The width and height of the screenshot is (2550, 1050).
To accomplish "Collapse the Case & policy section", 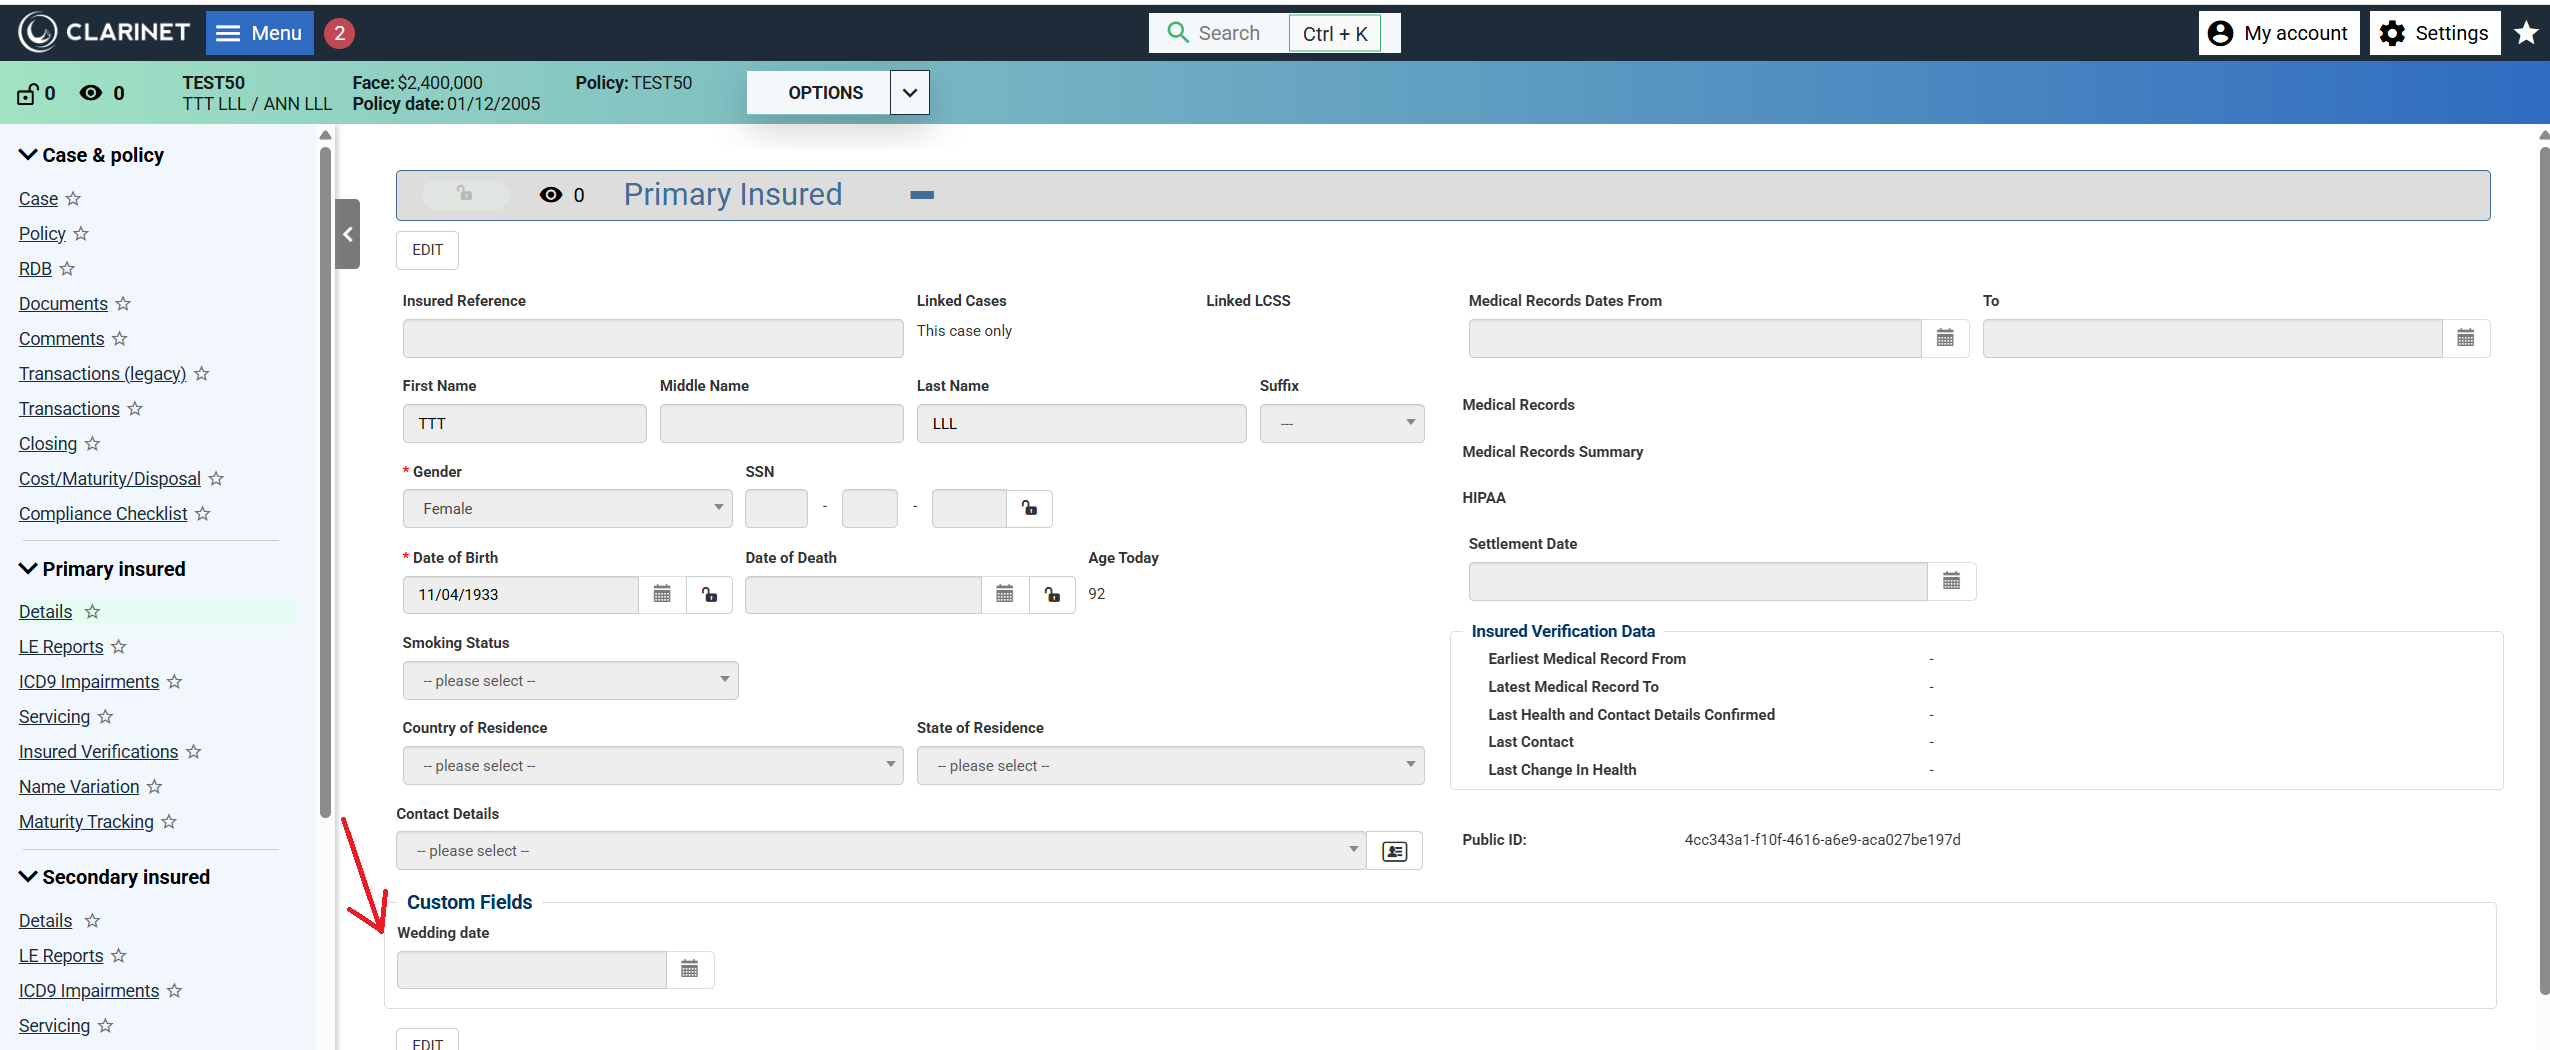I will [28, 155].
